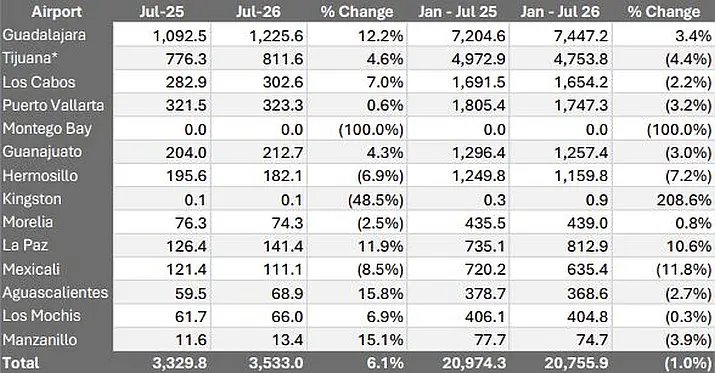Screen dimensions: 715x373
Task: Click the Total Jan - Jul 26 value 20,755.9
Action: coord(576,363)
